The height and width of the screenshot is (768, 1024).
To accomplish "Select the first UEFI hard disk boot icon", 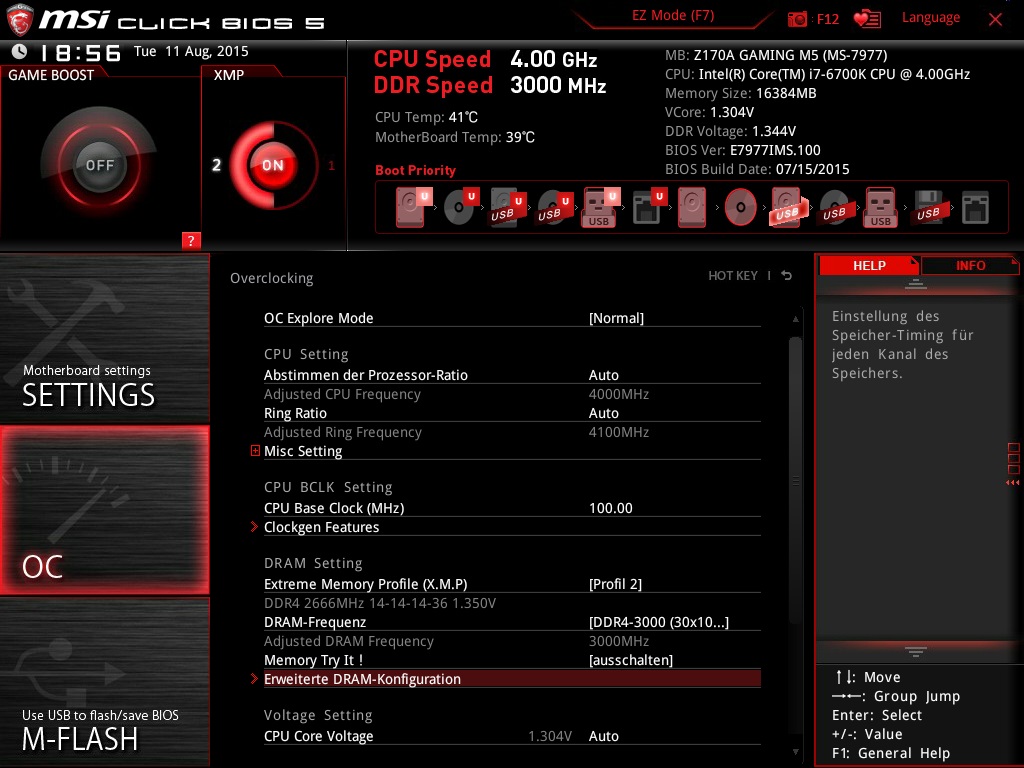I will coord(413,207).
